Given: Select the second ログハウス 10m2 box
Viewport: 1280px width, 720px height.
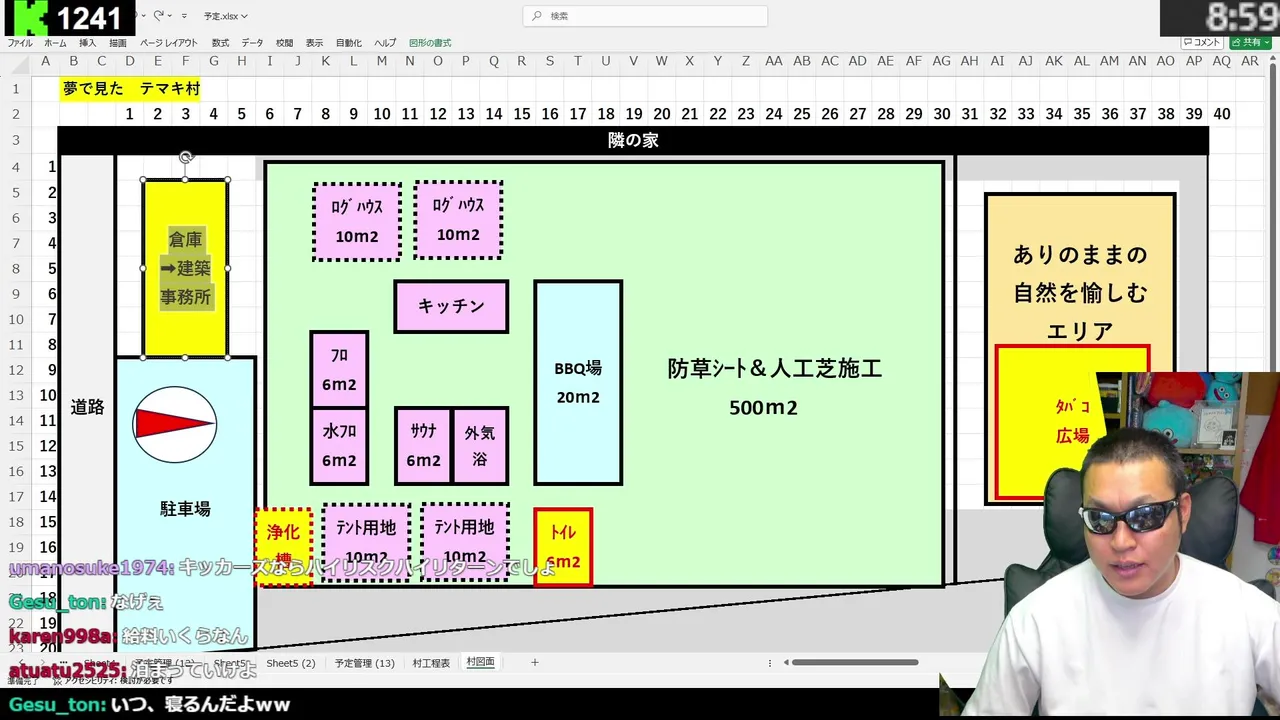Looking at the screenshot, I should pos(458,220).
